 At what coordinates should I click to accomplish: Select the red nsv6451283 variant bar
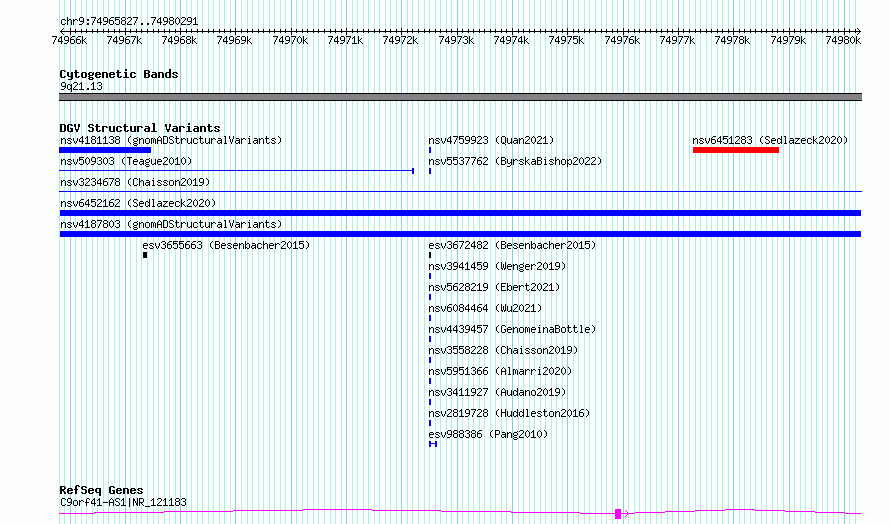coord(736,150)
